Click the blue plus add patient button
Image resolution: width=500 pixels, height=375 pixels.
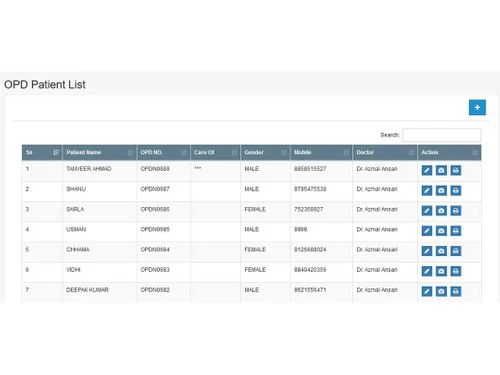coord(477,107)
